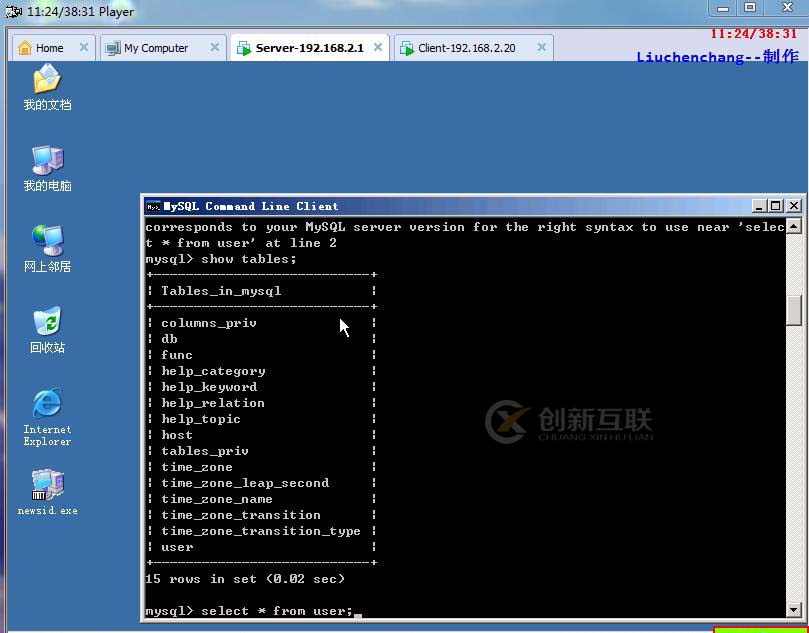Click the console vertical scrollbar thumb
This screenshot has height=633, width=809.
(x=794, y=311)
